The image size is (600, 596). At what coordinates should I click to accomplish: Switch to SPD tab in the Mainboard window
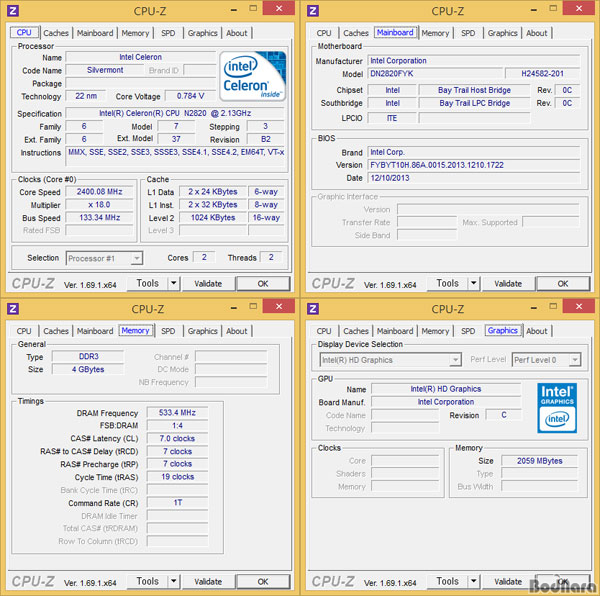pos(468,33)
